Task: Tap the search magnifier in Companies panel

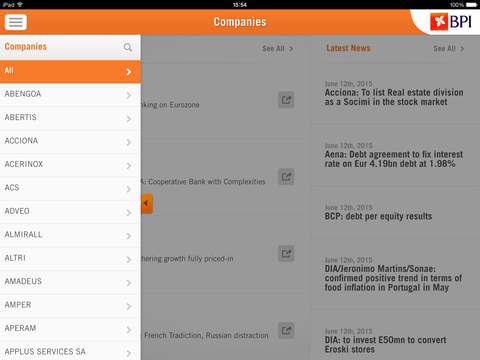Action: (128, 47)
